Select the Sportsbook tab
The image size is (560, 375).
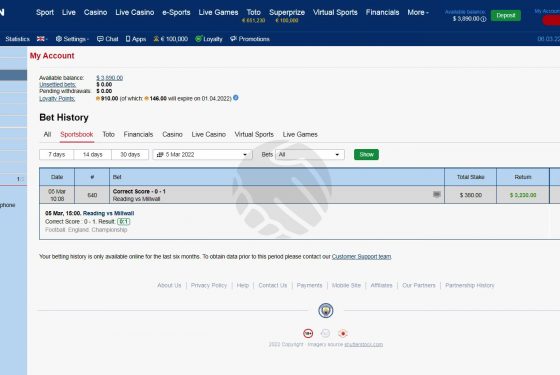(77, 135)
